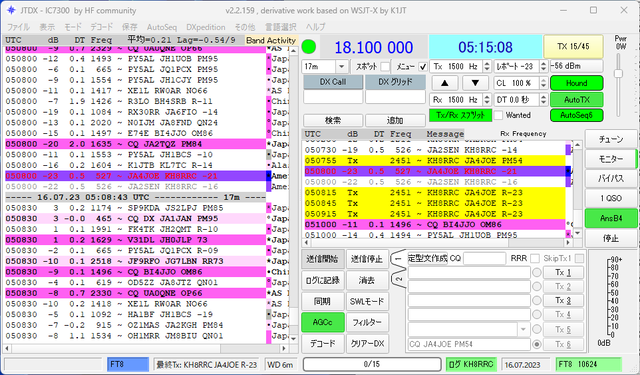Adjust the Tx 1500 Hz spinner arrows
Image resolution: width=640 pixels, height=375 pixels.
(x=487, y=66)
